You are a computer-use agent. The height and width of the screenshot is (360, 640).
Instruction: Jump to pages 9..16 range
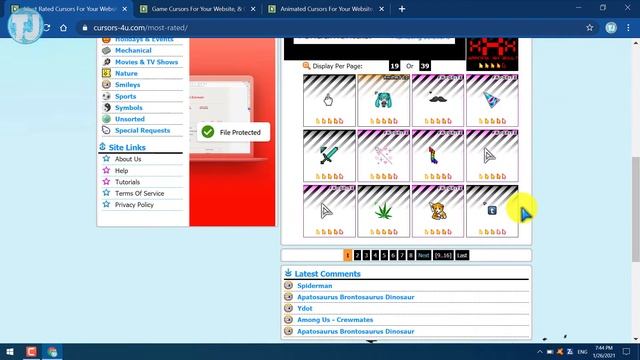pos(443,256)
